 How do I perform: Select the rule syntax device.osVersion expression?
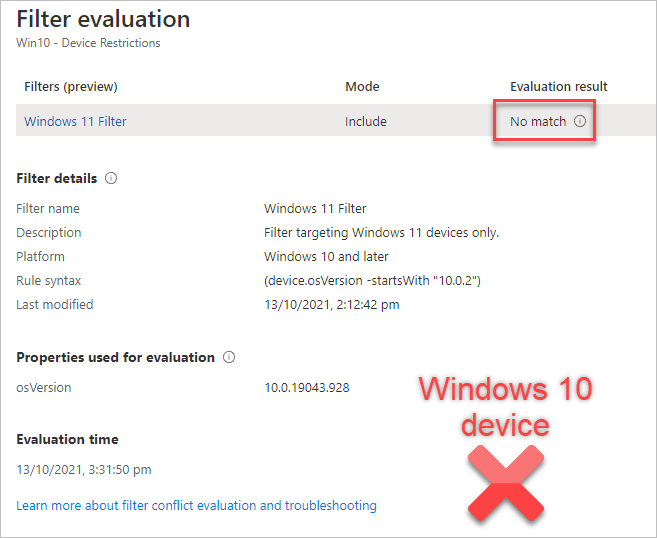pos(372,280)
